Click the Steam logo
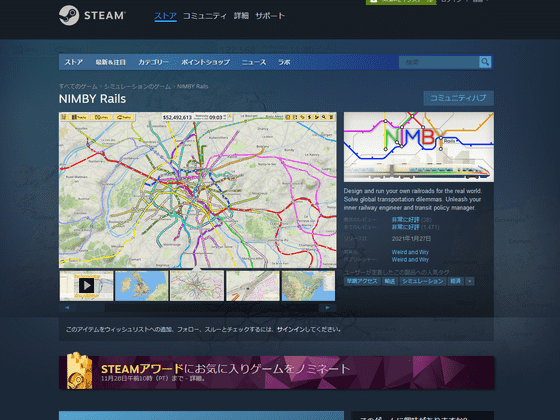The image size is (560, 420). (x=92, y=15)
